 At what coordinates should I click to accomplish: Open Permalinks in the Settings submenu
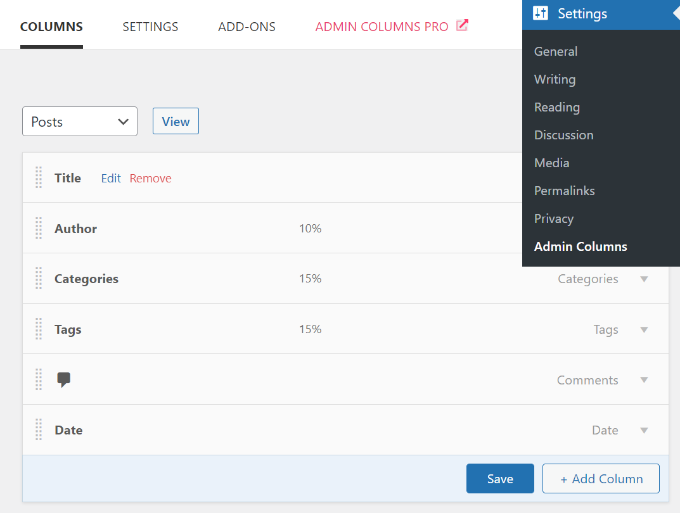point(564,190)
